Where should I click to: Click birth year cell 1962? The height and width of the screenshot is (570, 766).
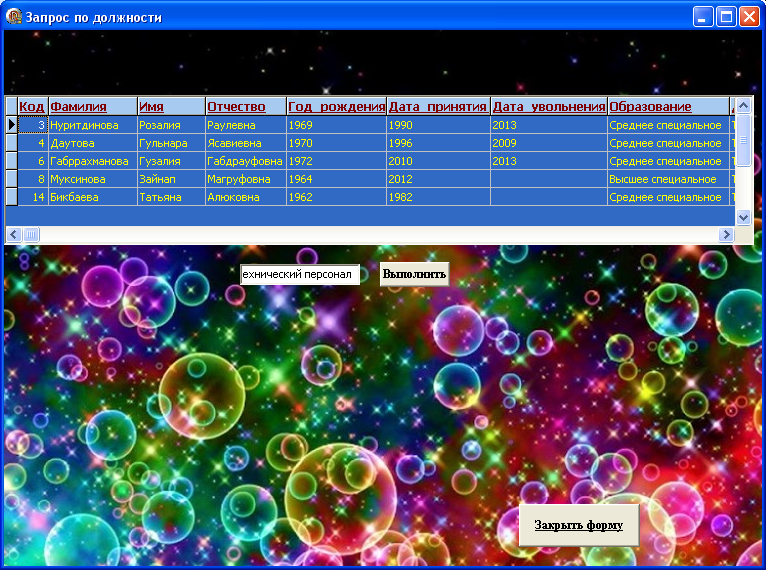point(337,197)
